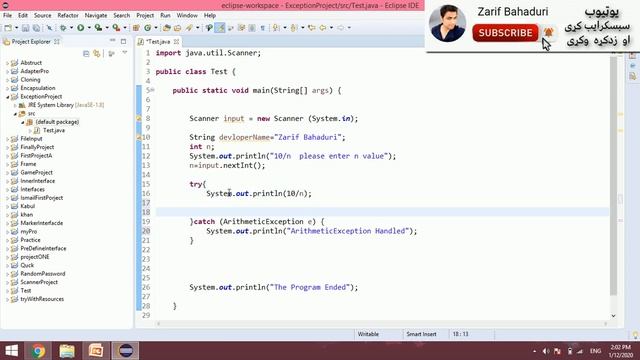Click Collapse All in Project Explorer
The width and height of the screenshot is (640, 360).
tap(86, 53)
